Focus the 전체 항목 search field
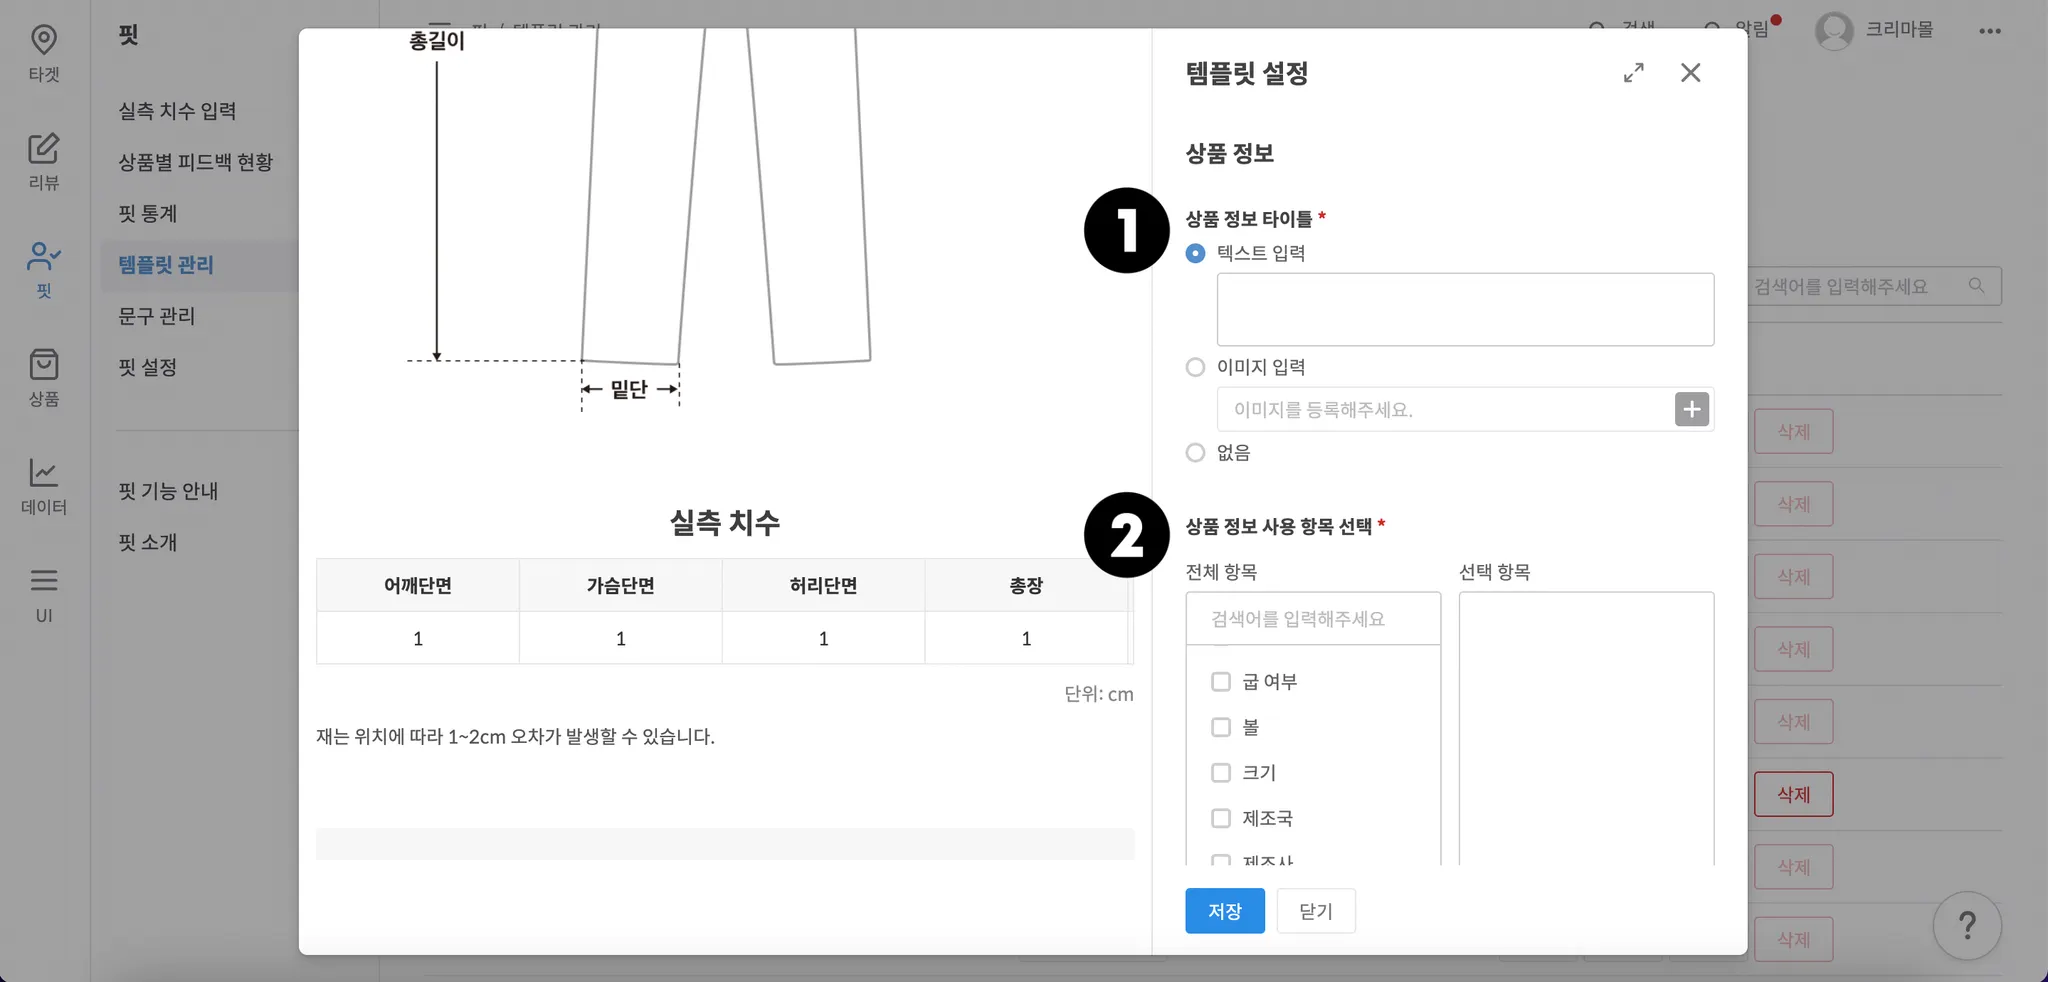This screenshot has height=982, width=2048. point(1312,619)
